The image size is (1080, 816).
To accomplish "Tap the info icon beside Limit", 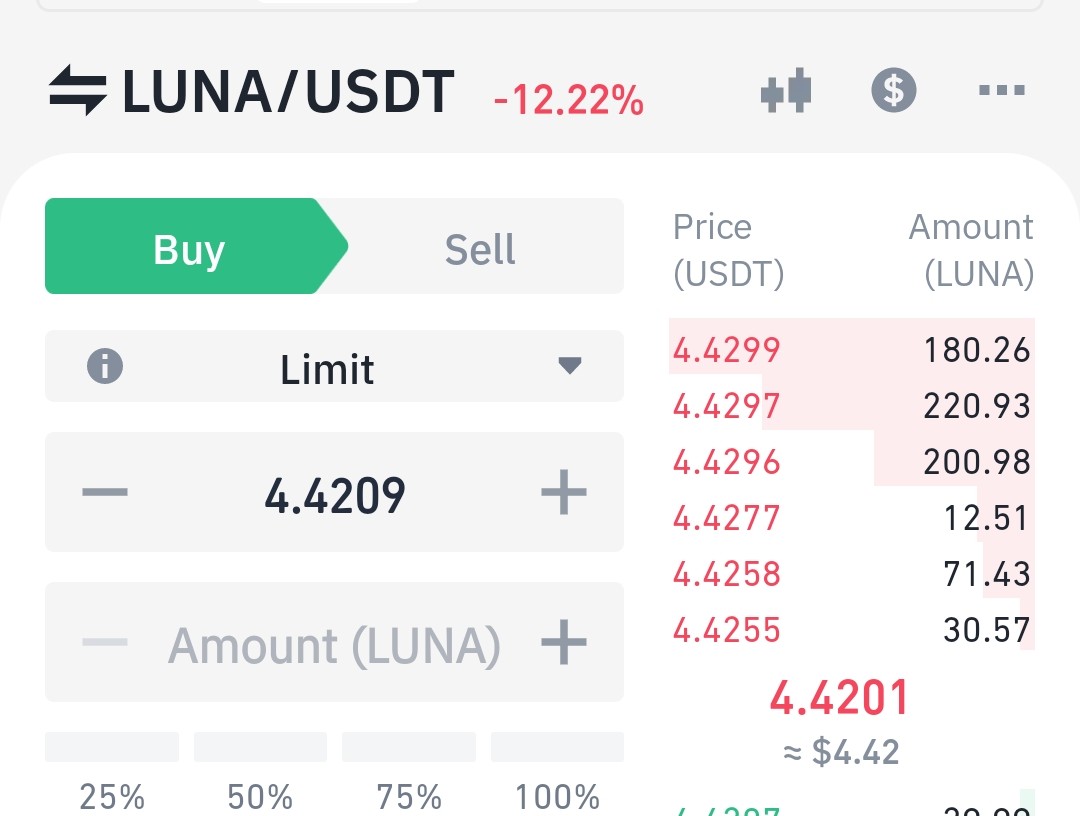I will pos(105,366).
